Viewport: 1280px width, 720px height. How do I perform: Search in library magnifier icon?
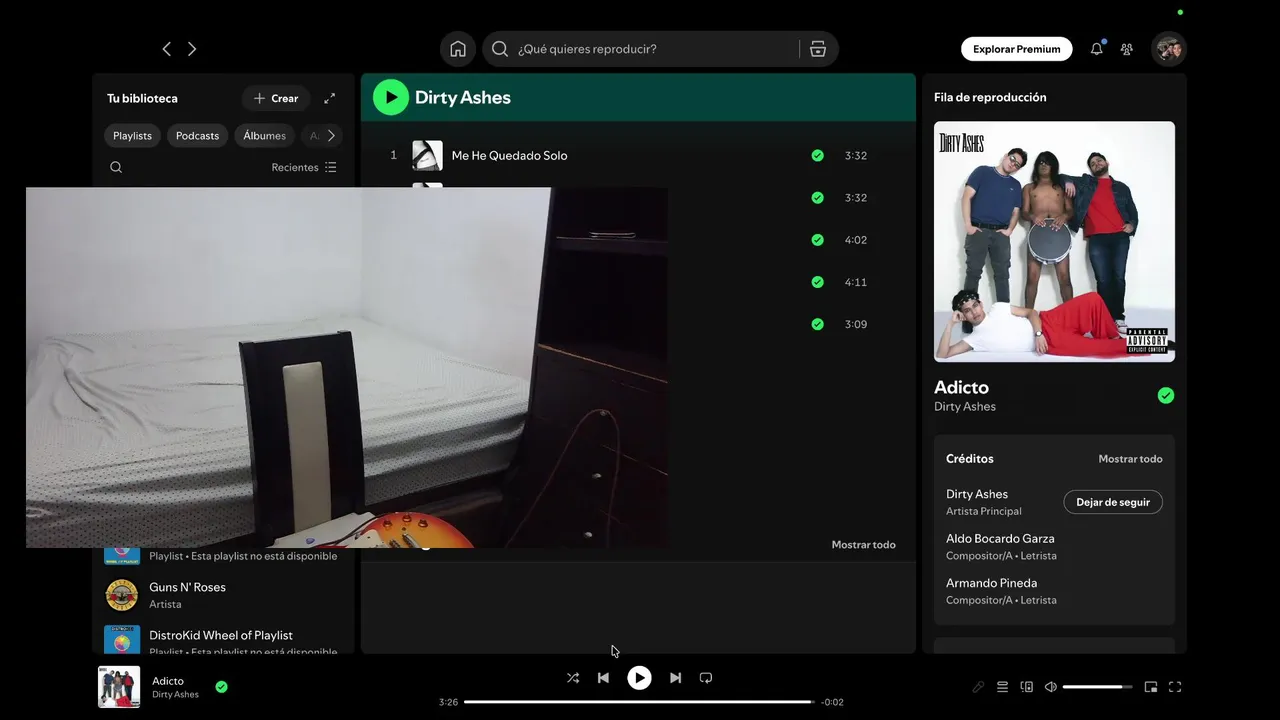point(116,167)
